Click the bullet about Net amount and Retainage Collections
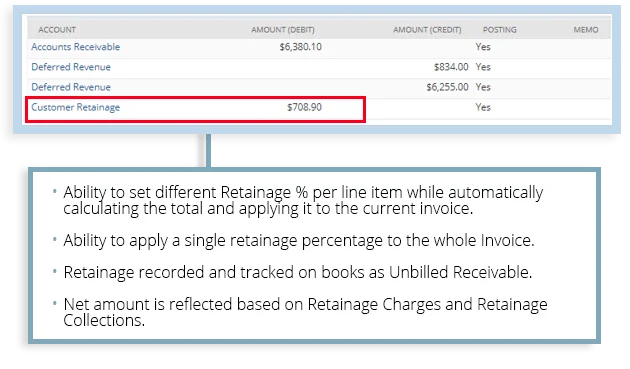630x369 pixels. 305,312
